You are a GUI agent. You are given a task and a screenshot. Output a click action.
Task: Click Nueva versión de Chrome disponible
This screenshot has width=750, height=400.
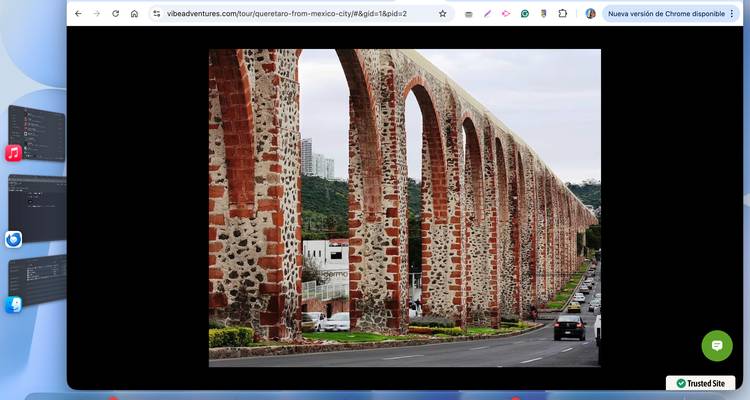point(666,14)
